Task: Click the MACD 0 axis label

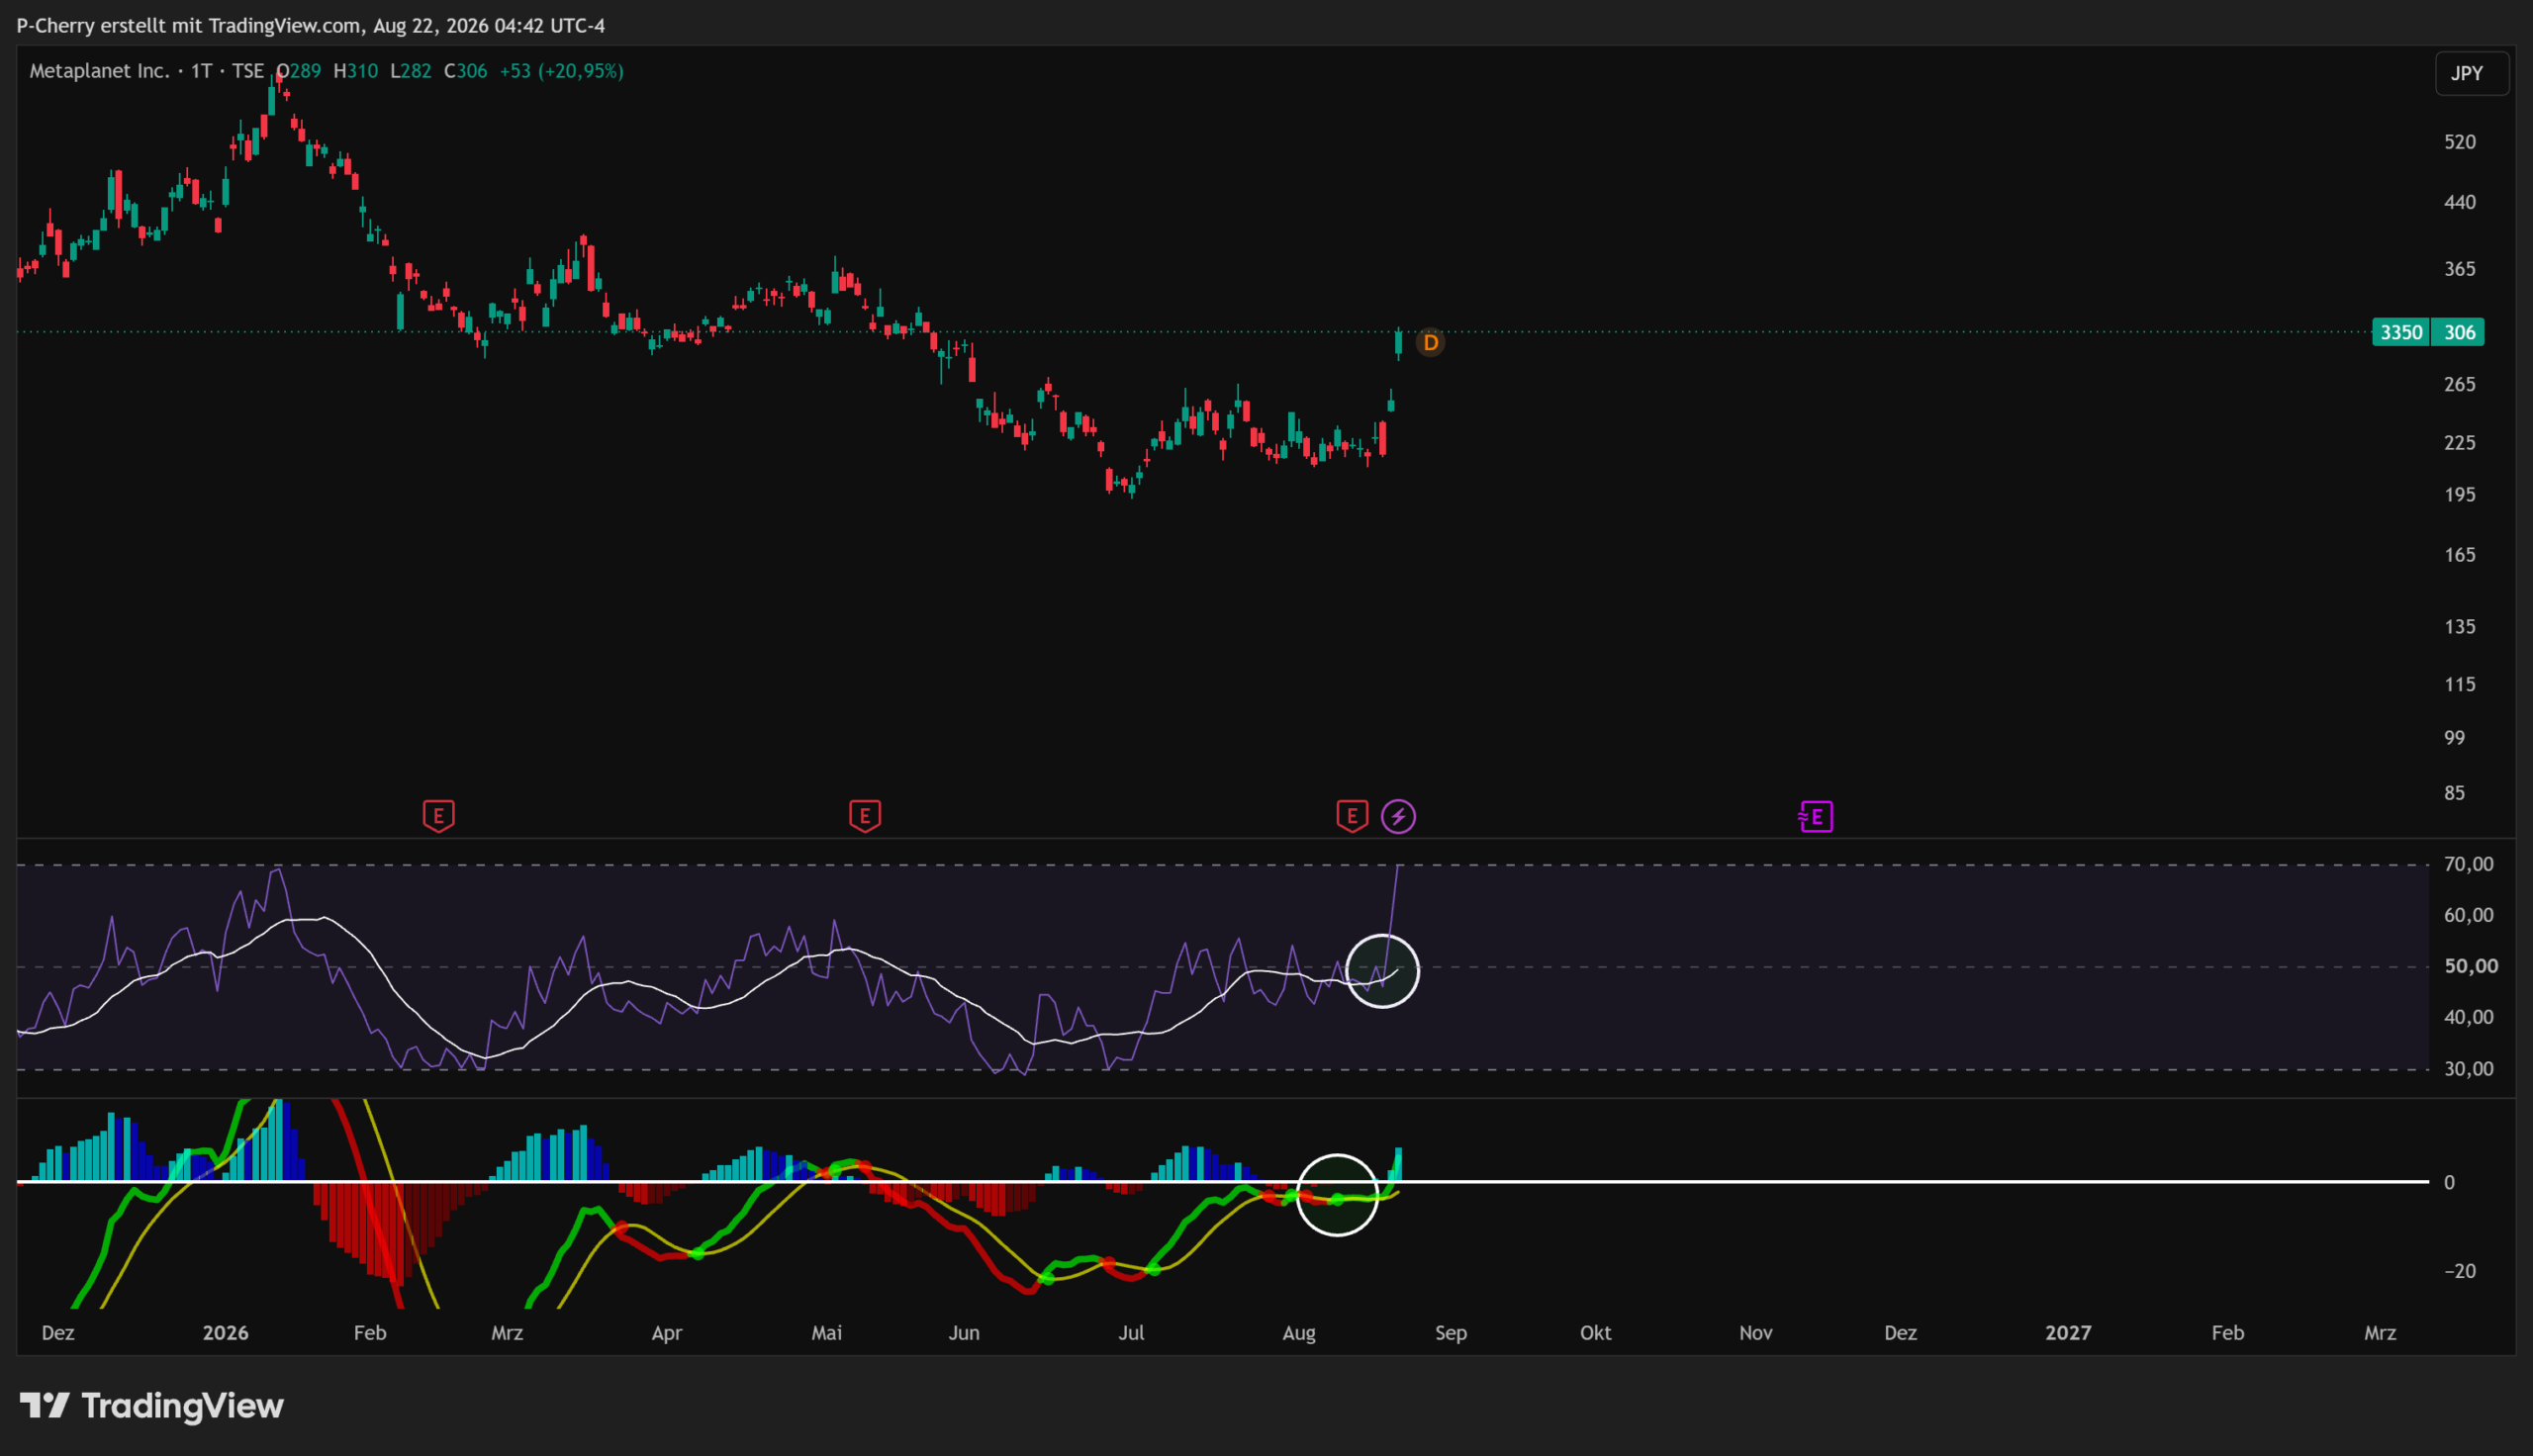Action: pyautogui.click(x=2449, y=1182)
